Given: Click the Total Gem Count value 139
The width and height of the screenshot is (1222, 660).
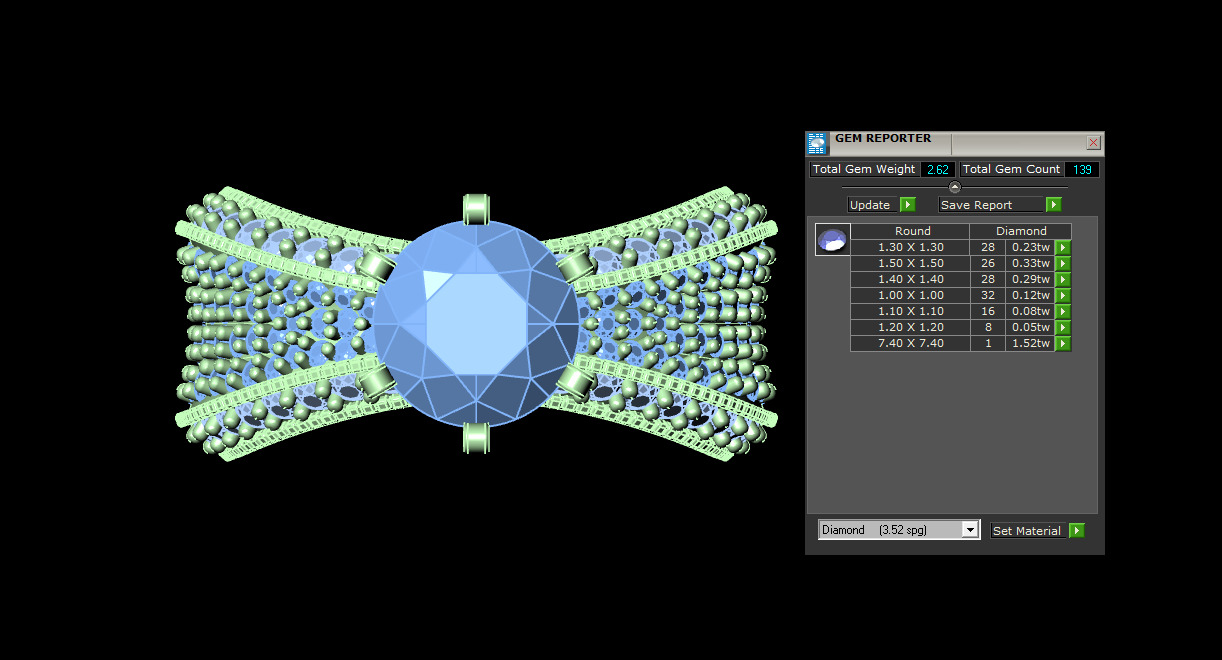Looking at the screenshot, I should [1082, 170].
